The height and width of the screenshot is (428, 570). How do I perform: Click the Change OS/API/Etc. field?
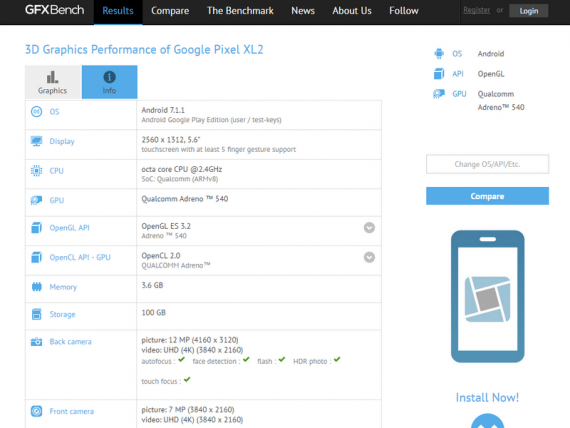(x=487, y=164)
